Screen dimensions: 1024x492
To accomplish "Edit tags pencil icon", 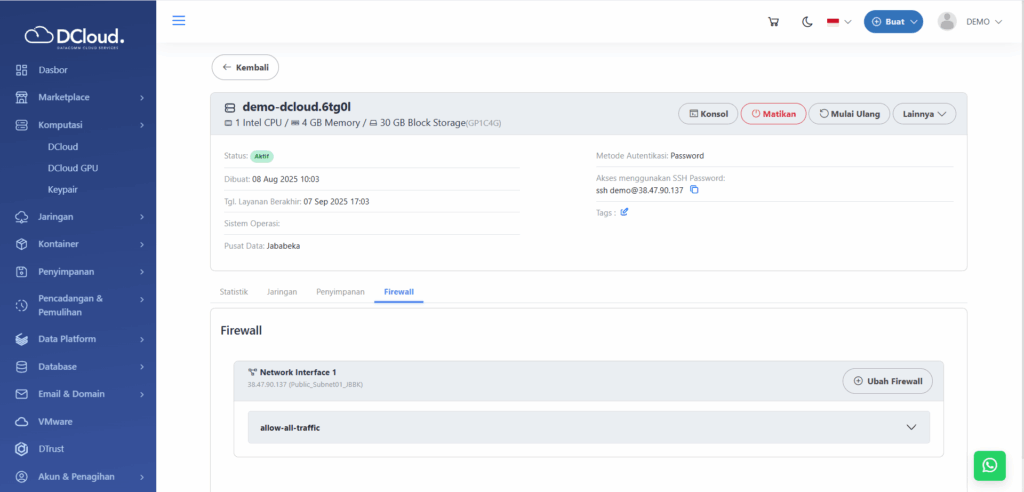I will point(624,212).
